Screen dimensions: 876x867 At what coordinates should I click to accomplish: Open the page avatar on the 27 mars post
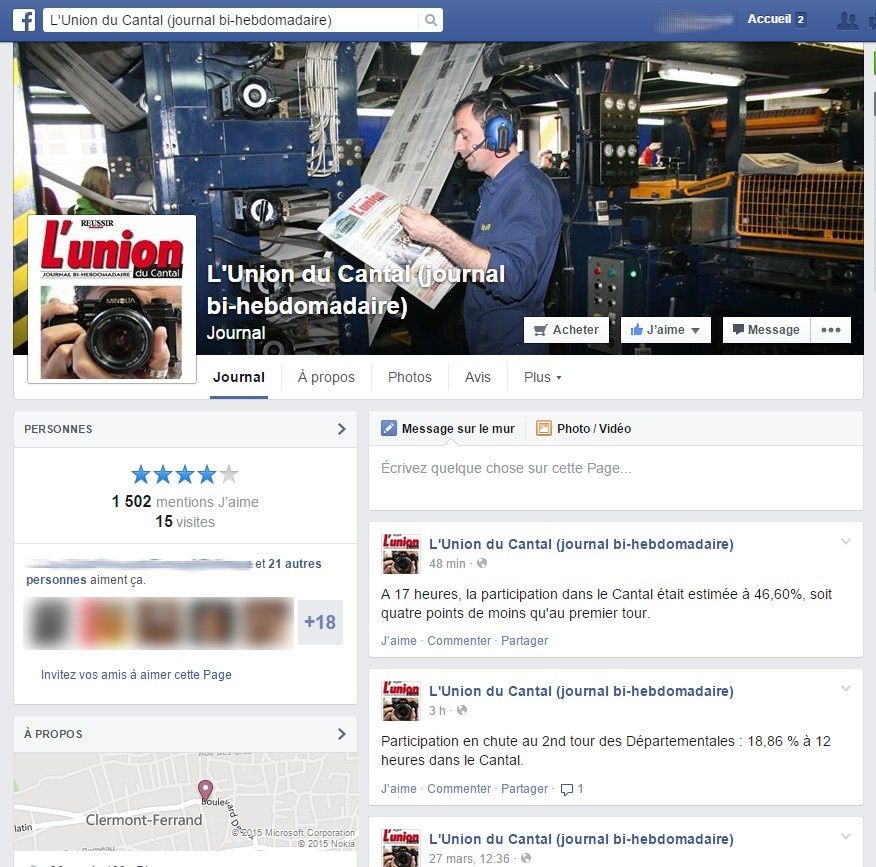coord(401,848)
